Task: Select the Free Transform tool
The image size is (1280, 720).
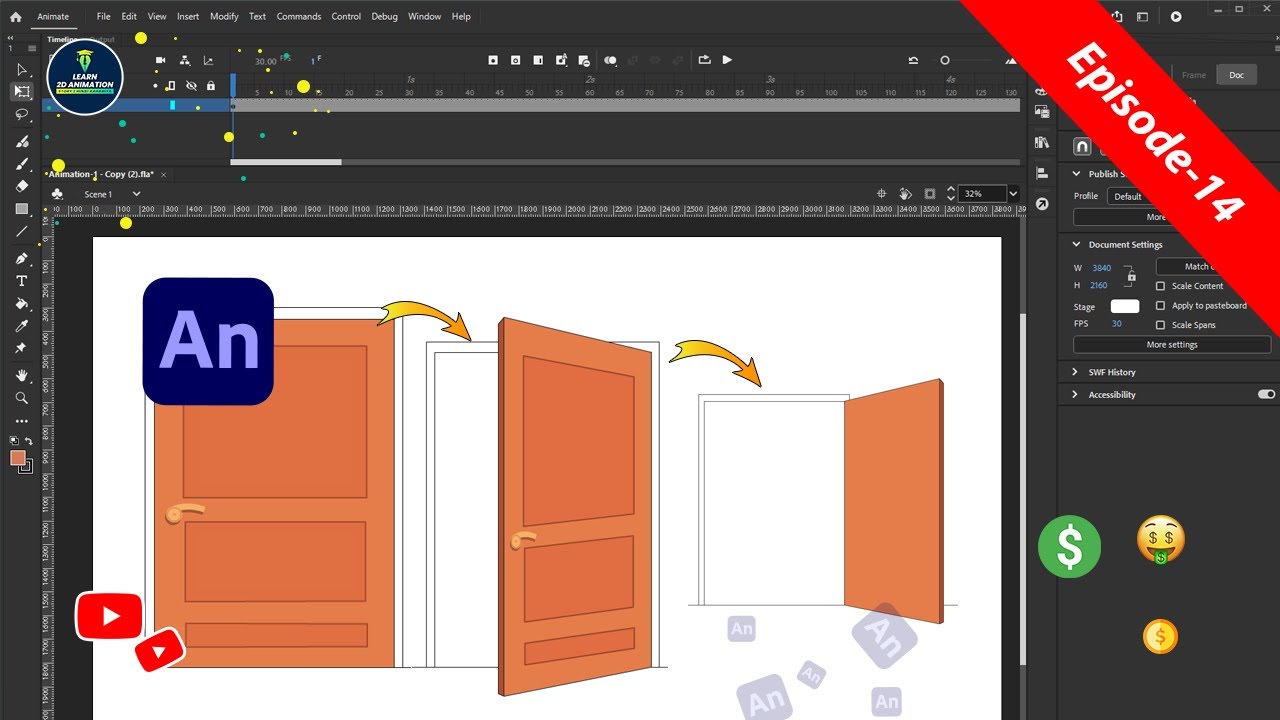Action: click(x=21, y=91)
